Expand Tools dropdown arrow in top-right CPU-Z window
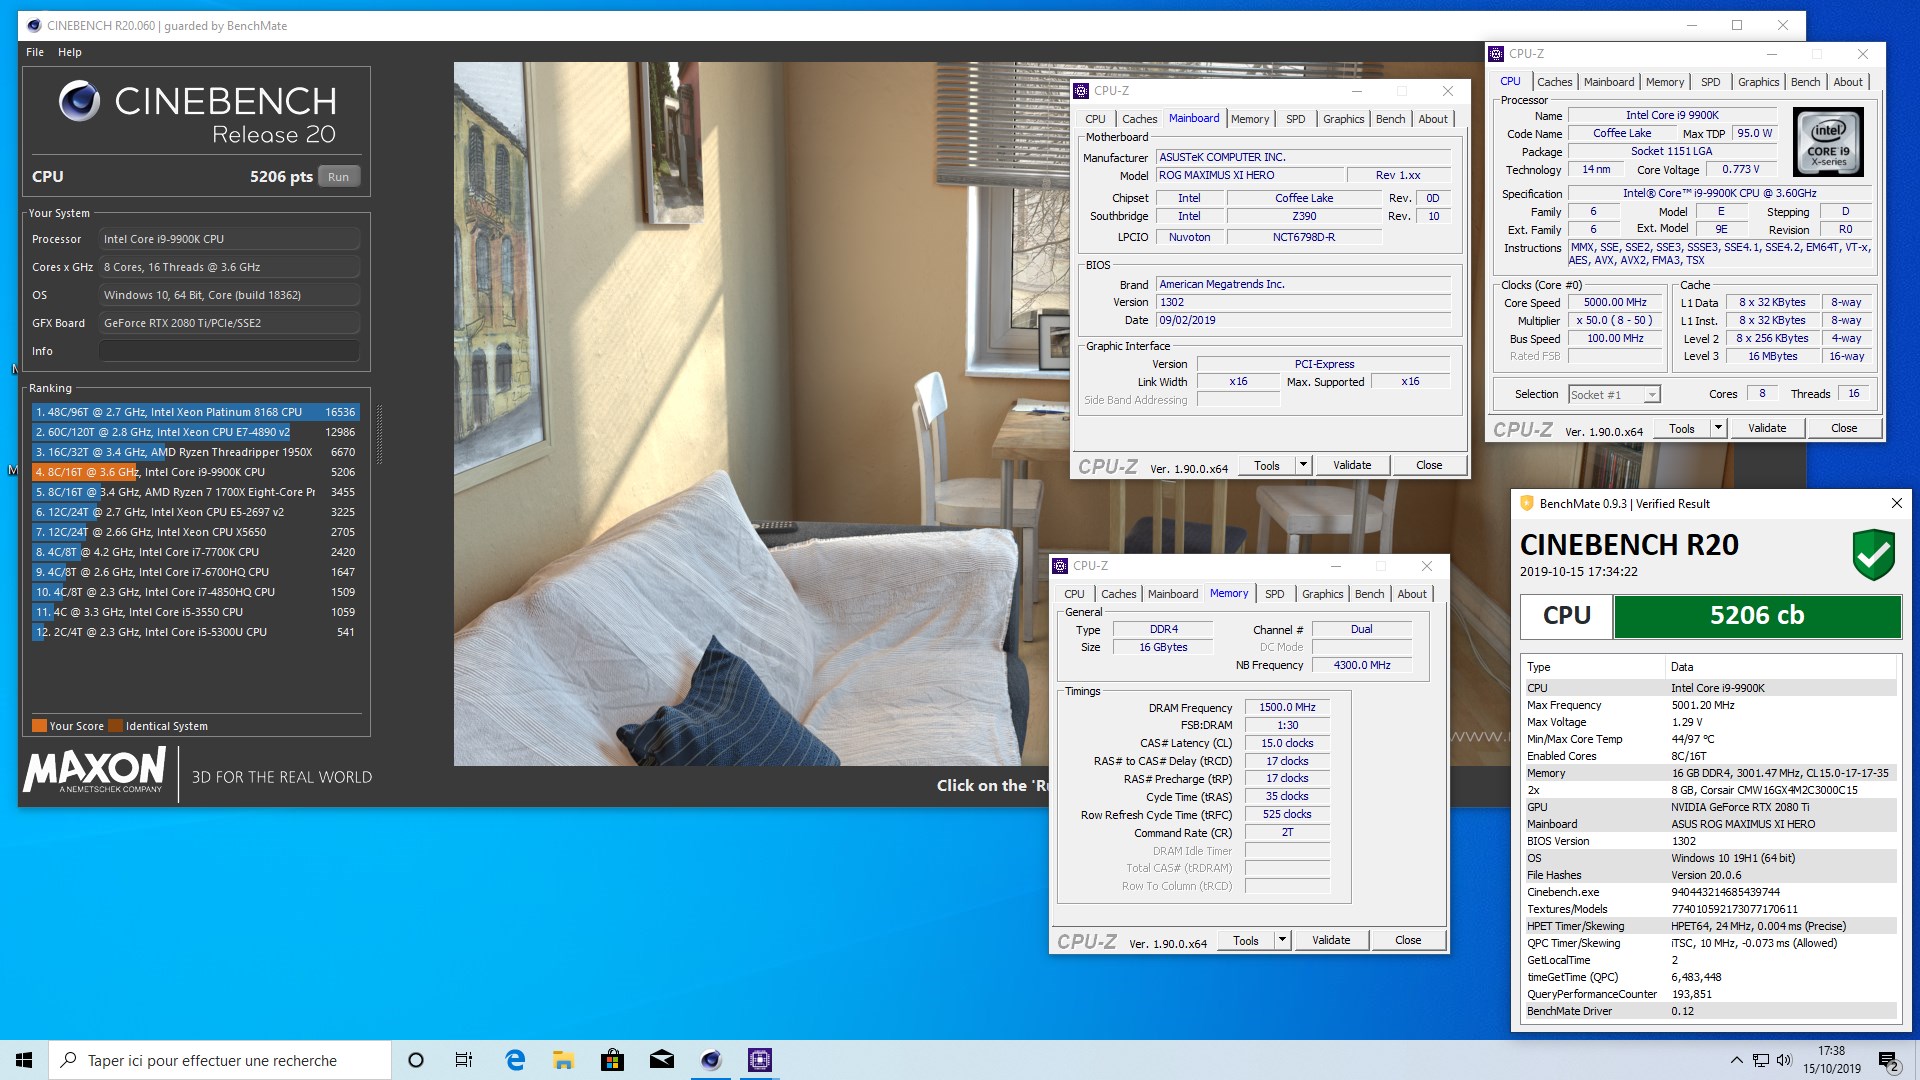This screenshot has height=1080, width=1920. (1718, 429)
